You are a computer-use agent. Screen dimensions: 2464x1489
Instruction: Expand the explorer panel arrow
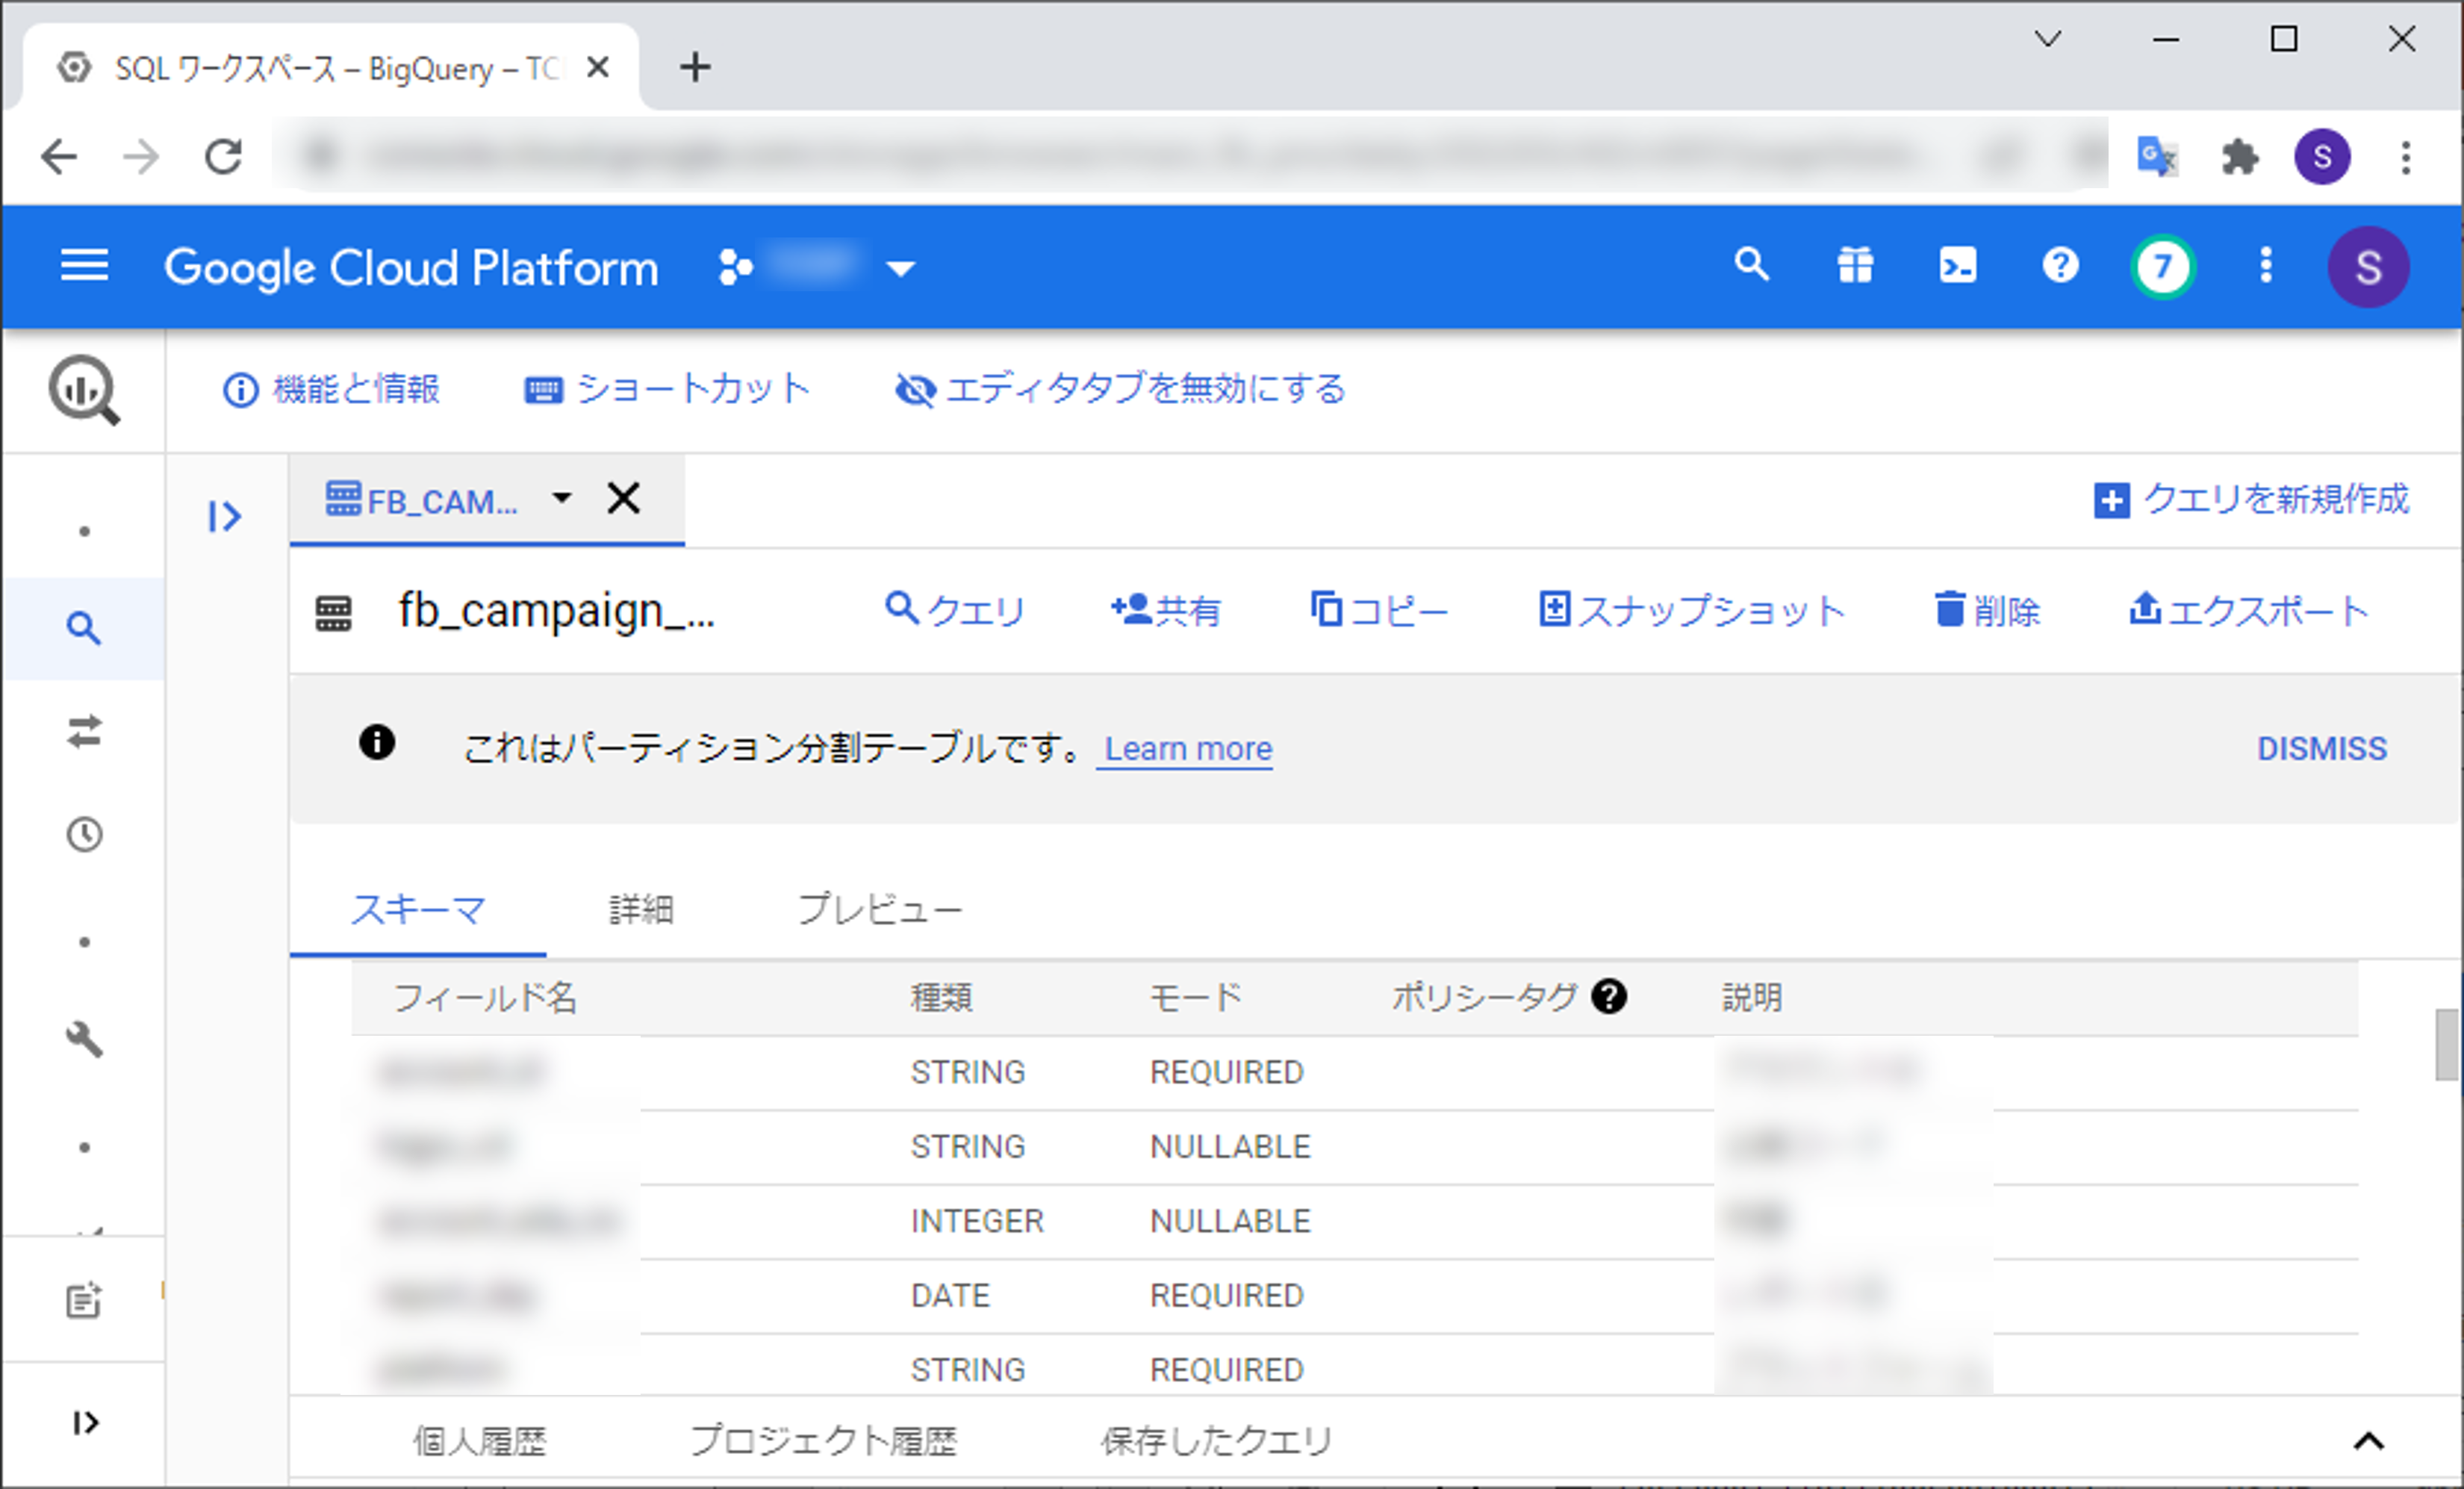pos(224,516)
